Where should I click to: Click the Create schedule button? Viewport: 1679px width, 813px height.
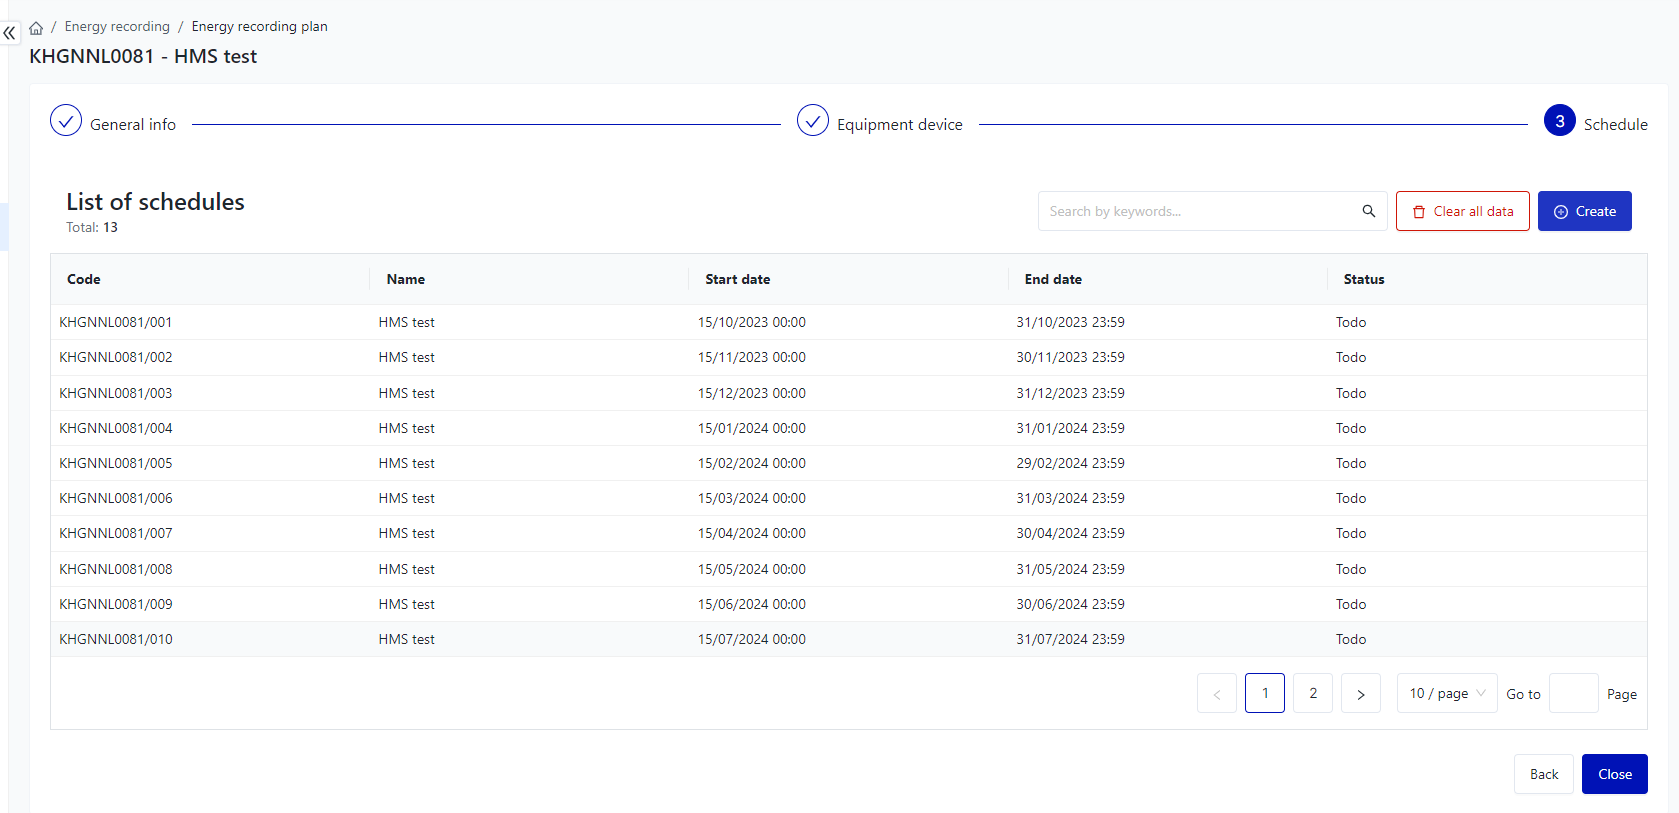click(x=1584, y=211)
